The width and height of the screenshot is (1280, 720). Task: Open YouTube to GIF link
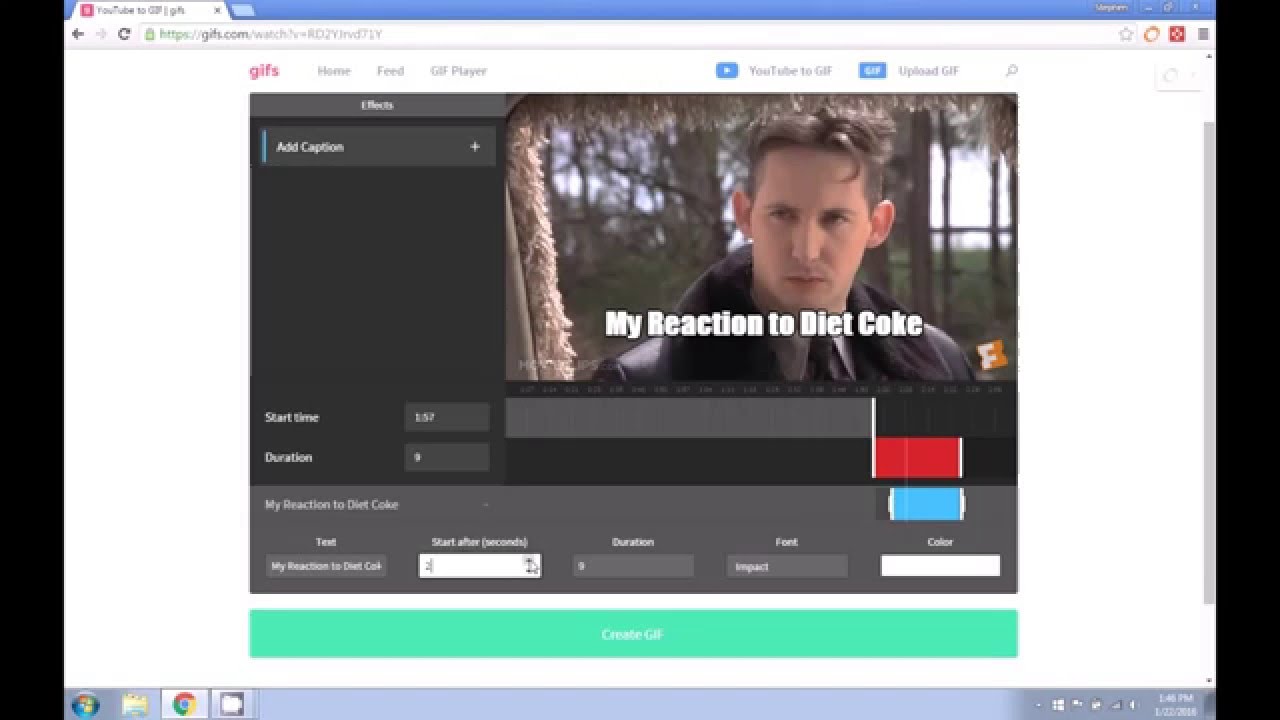coord(790,71)
